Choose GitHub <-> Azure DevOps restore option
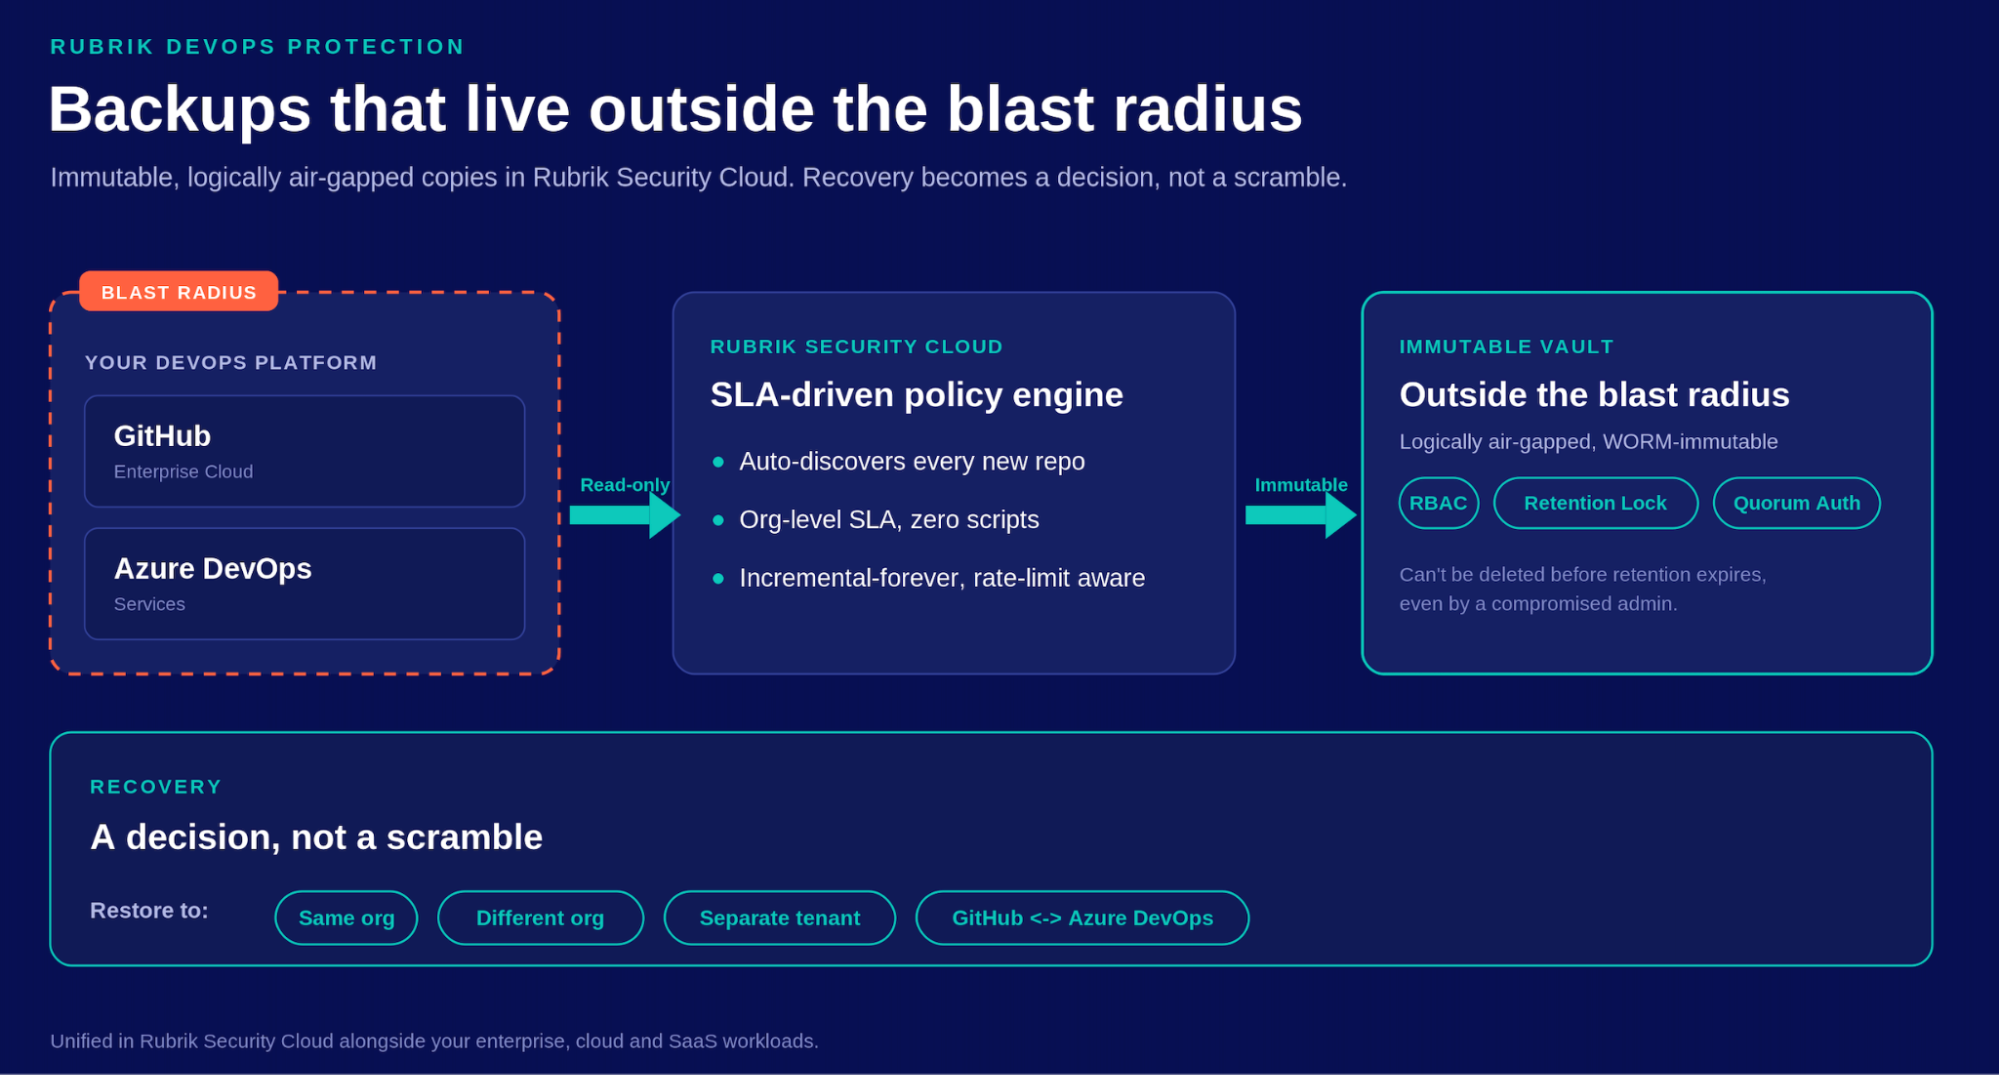 click(1082, 918)
